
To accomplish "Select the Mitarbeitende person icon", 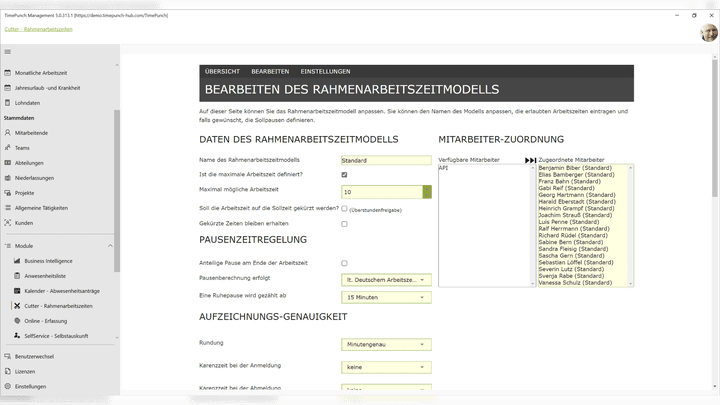I will (7, 133).
